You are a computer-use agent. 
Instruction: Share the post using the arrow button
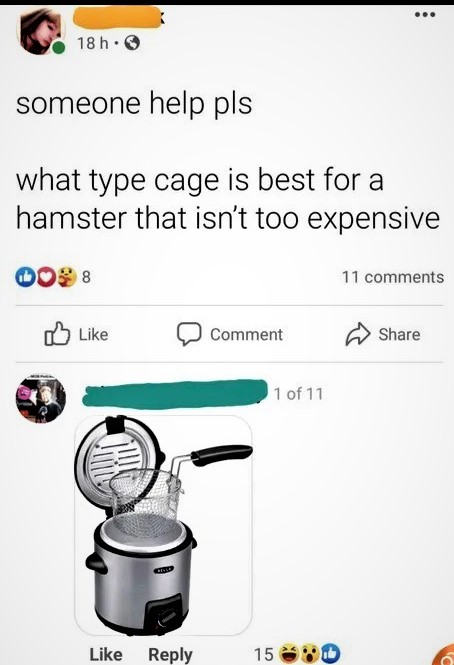[383, 334]
